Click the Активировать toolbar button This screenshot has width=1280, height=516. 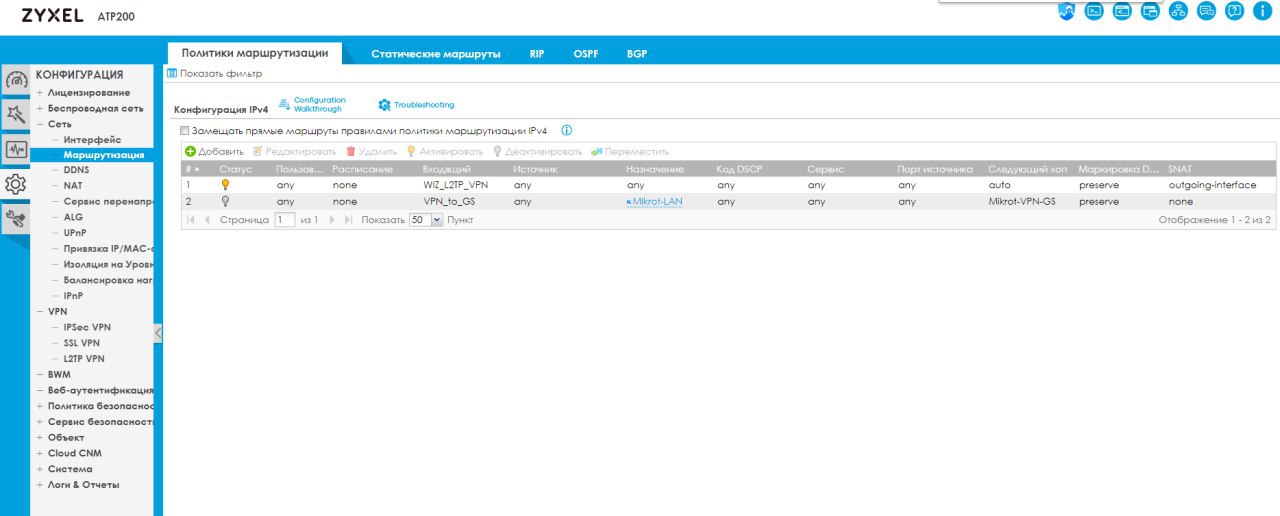point(444,151)
